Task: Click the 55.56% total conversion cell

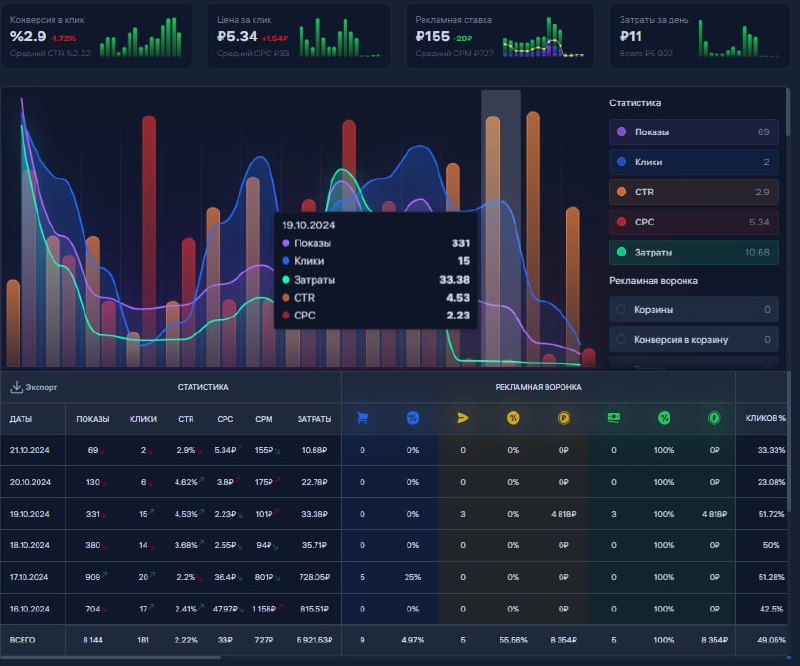Action: point(513,640)
